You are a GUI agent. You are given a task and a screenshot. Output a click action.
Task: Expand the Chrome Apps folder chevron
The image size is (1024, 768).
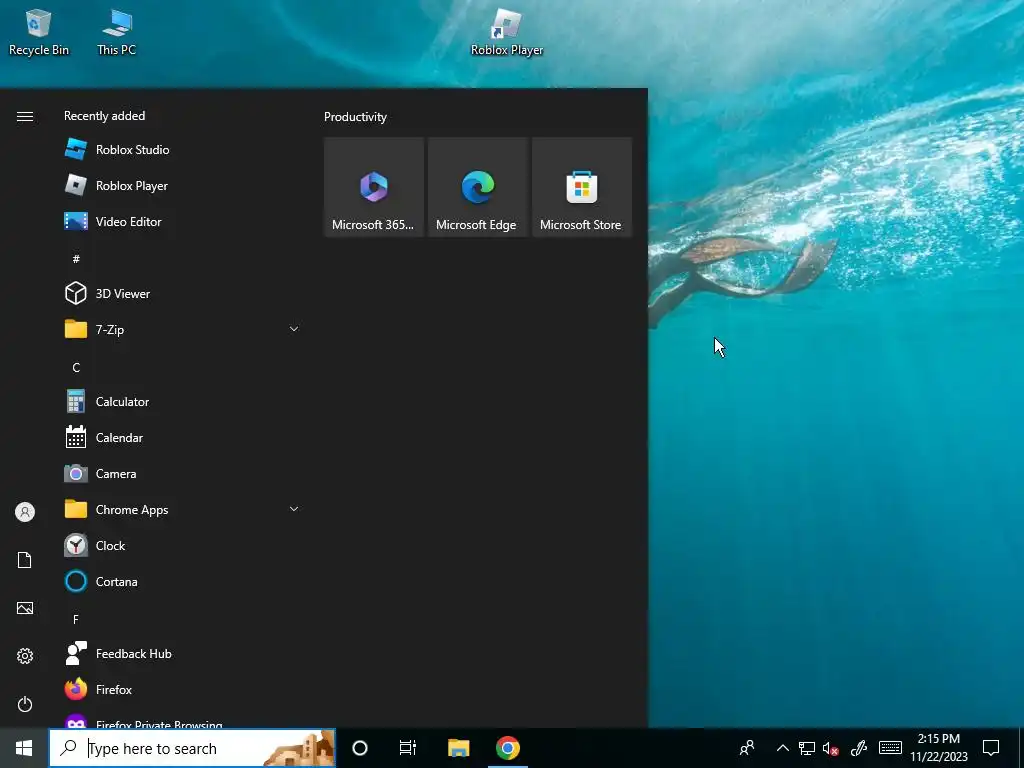294,509
